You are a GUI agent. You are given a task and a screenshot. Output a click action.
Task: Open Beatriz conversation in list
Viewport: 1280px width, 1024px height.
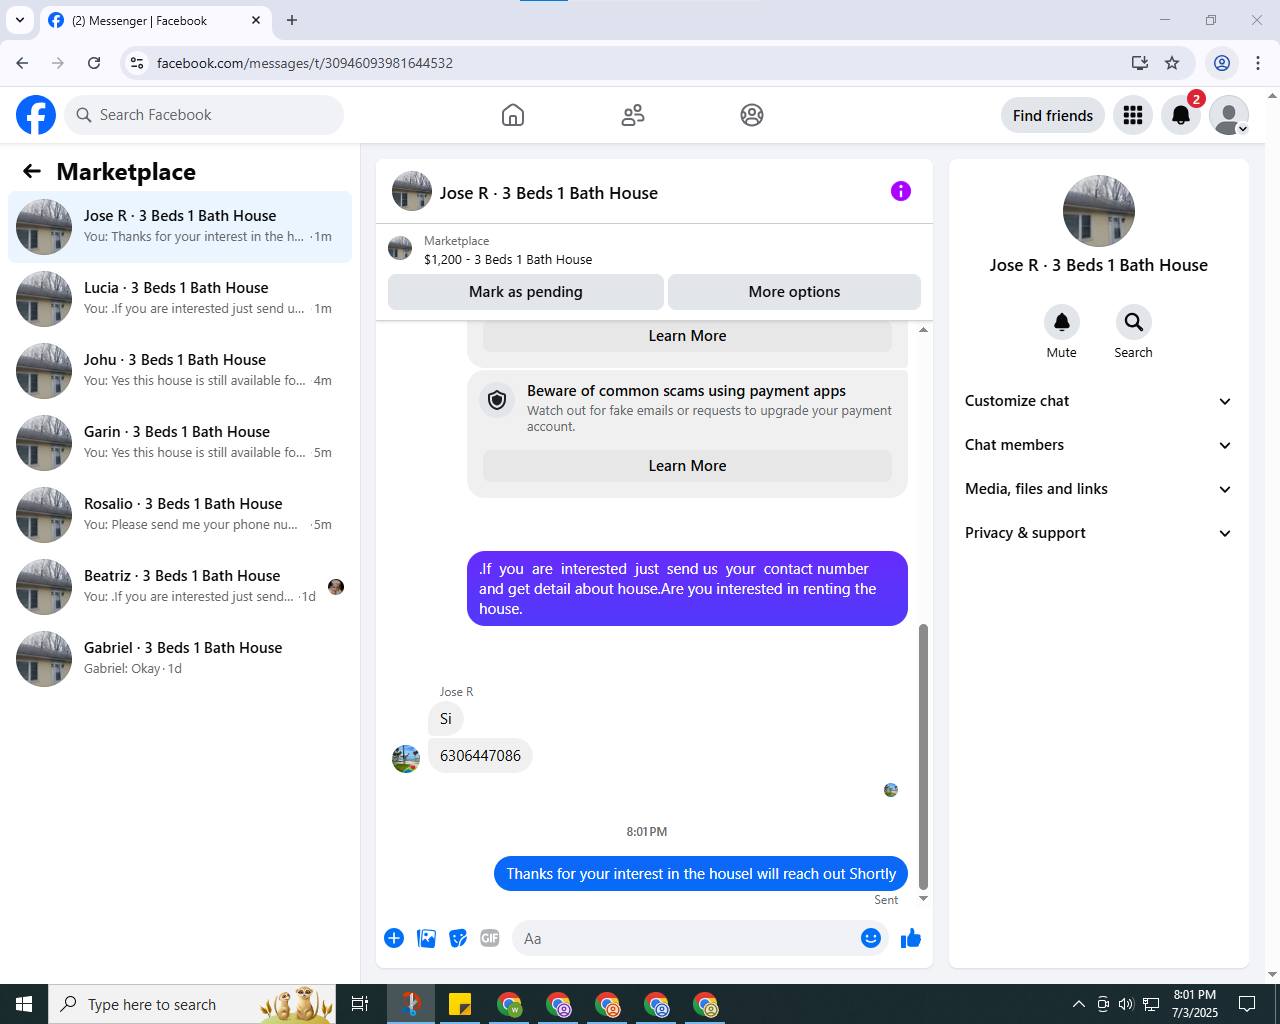click(x=180, y=587)
